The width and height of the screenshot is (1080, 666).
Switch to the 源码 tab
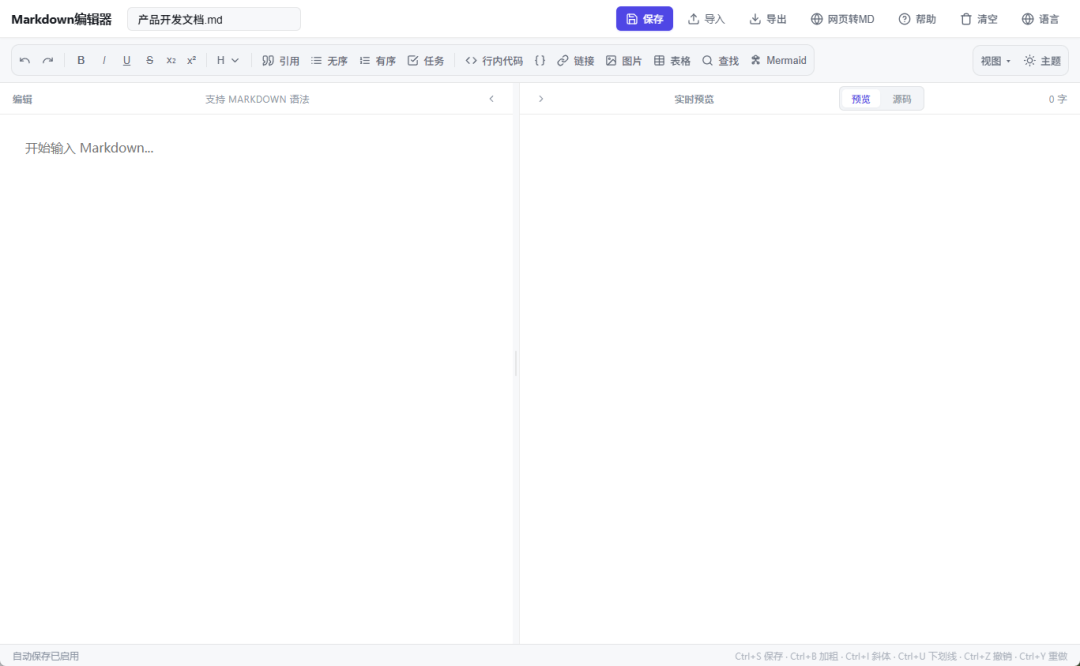[902, 99]
